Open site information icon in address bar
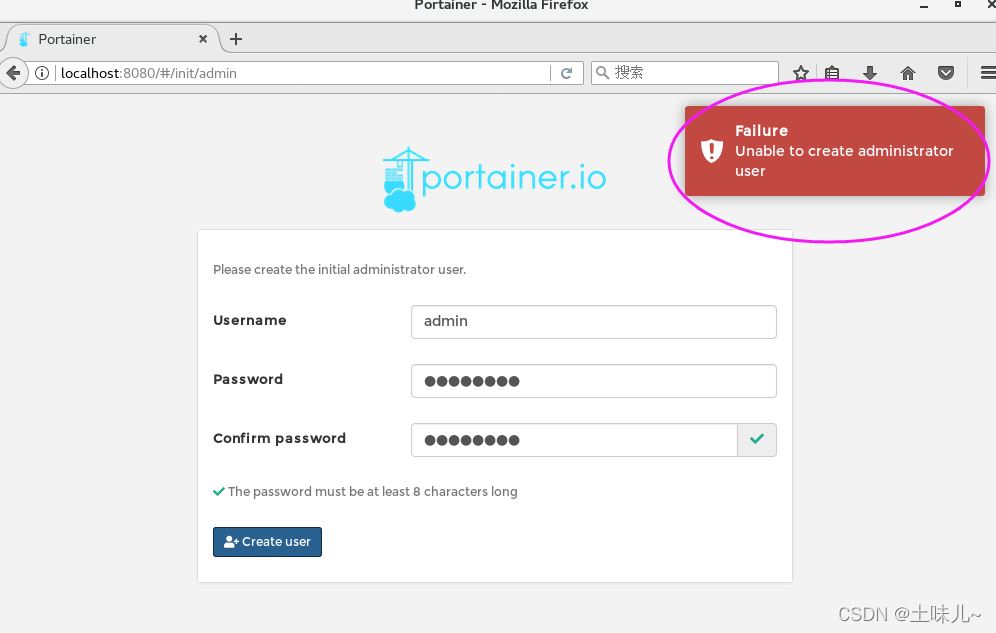Screen dimensions: 996x633 point(42,73)
